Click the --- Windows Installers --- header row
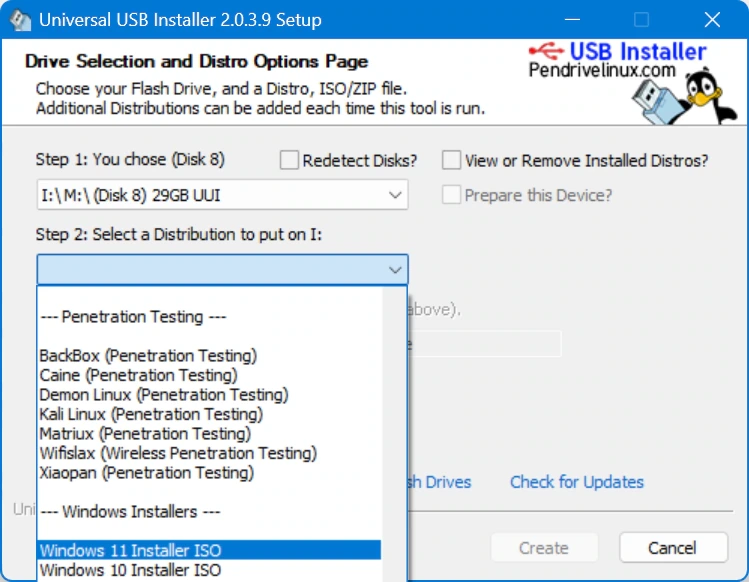The width and height of the screenshot is (749, 582). (210, 512)
